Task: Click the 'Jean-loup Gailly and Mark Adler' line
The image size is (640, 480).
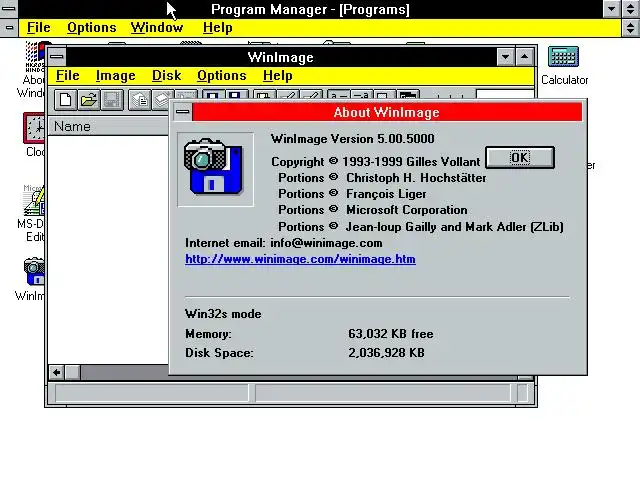Action: 454,227
